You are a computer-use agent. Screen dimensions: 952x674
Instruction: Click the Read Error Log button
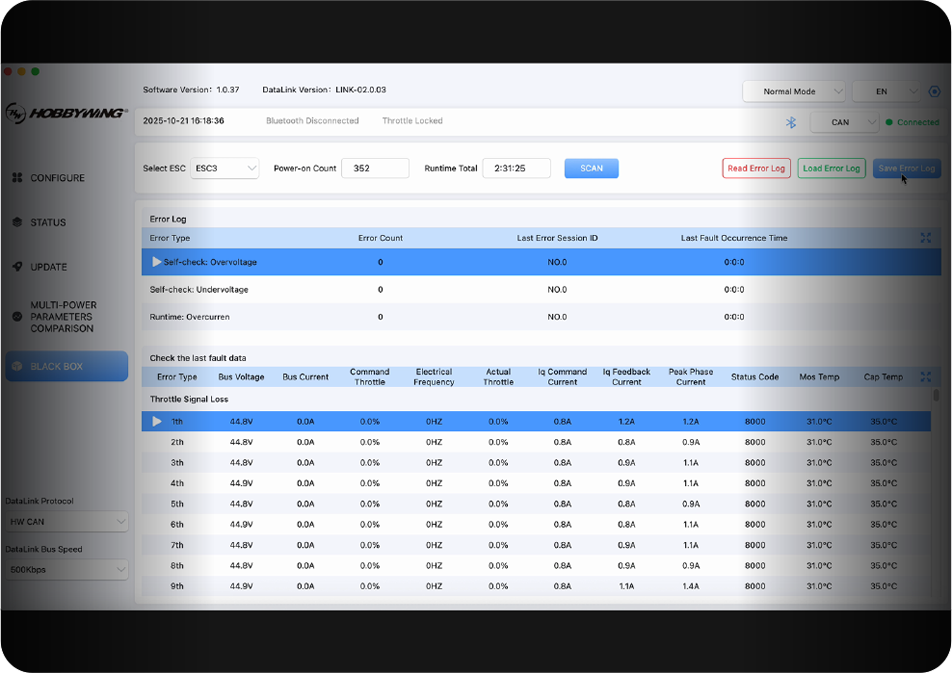coord(756,168)
